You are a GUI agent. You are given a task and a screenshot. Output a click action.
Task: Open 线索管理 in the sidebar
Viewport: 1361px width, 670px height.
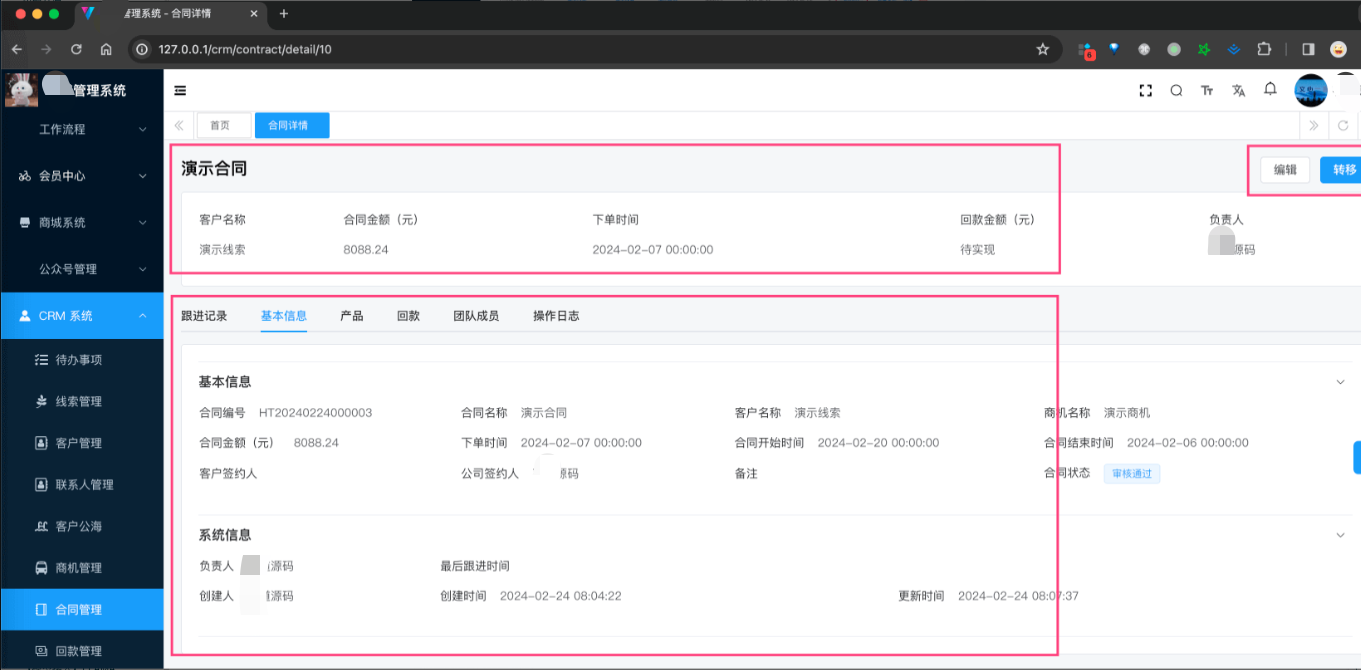pos(81,401)
